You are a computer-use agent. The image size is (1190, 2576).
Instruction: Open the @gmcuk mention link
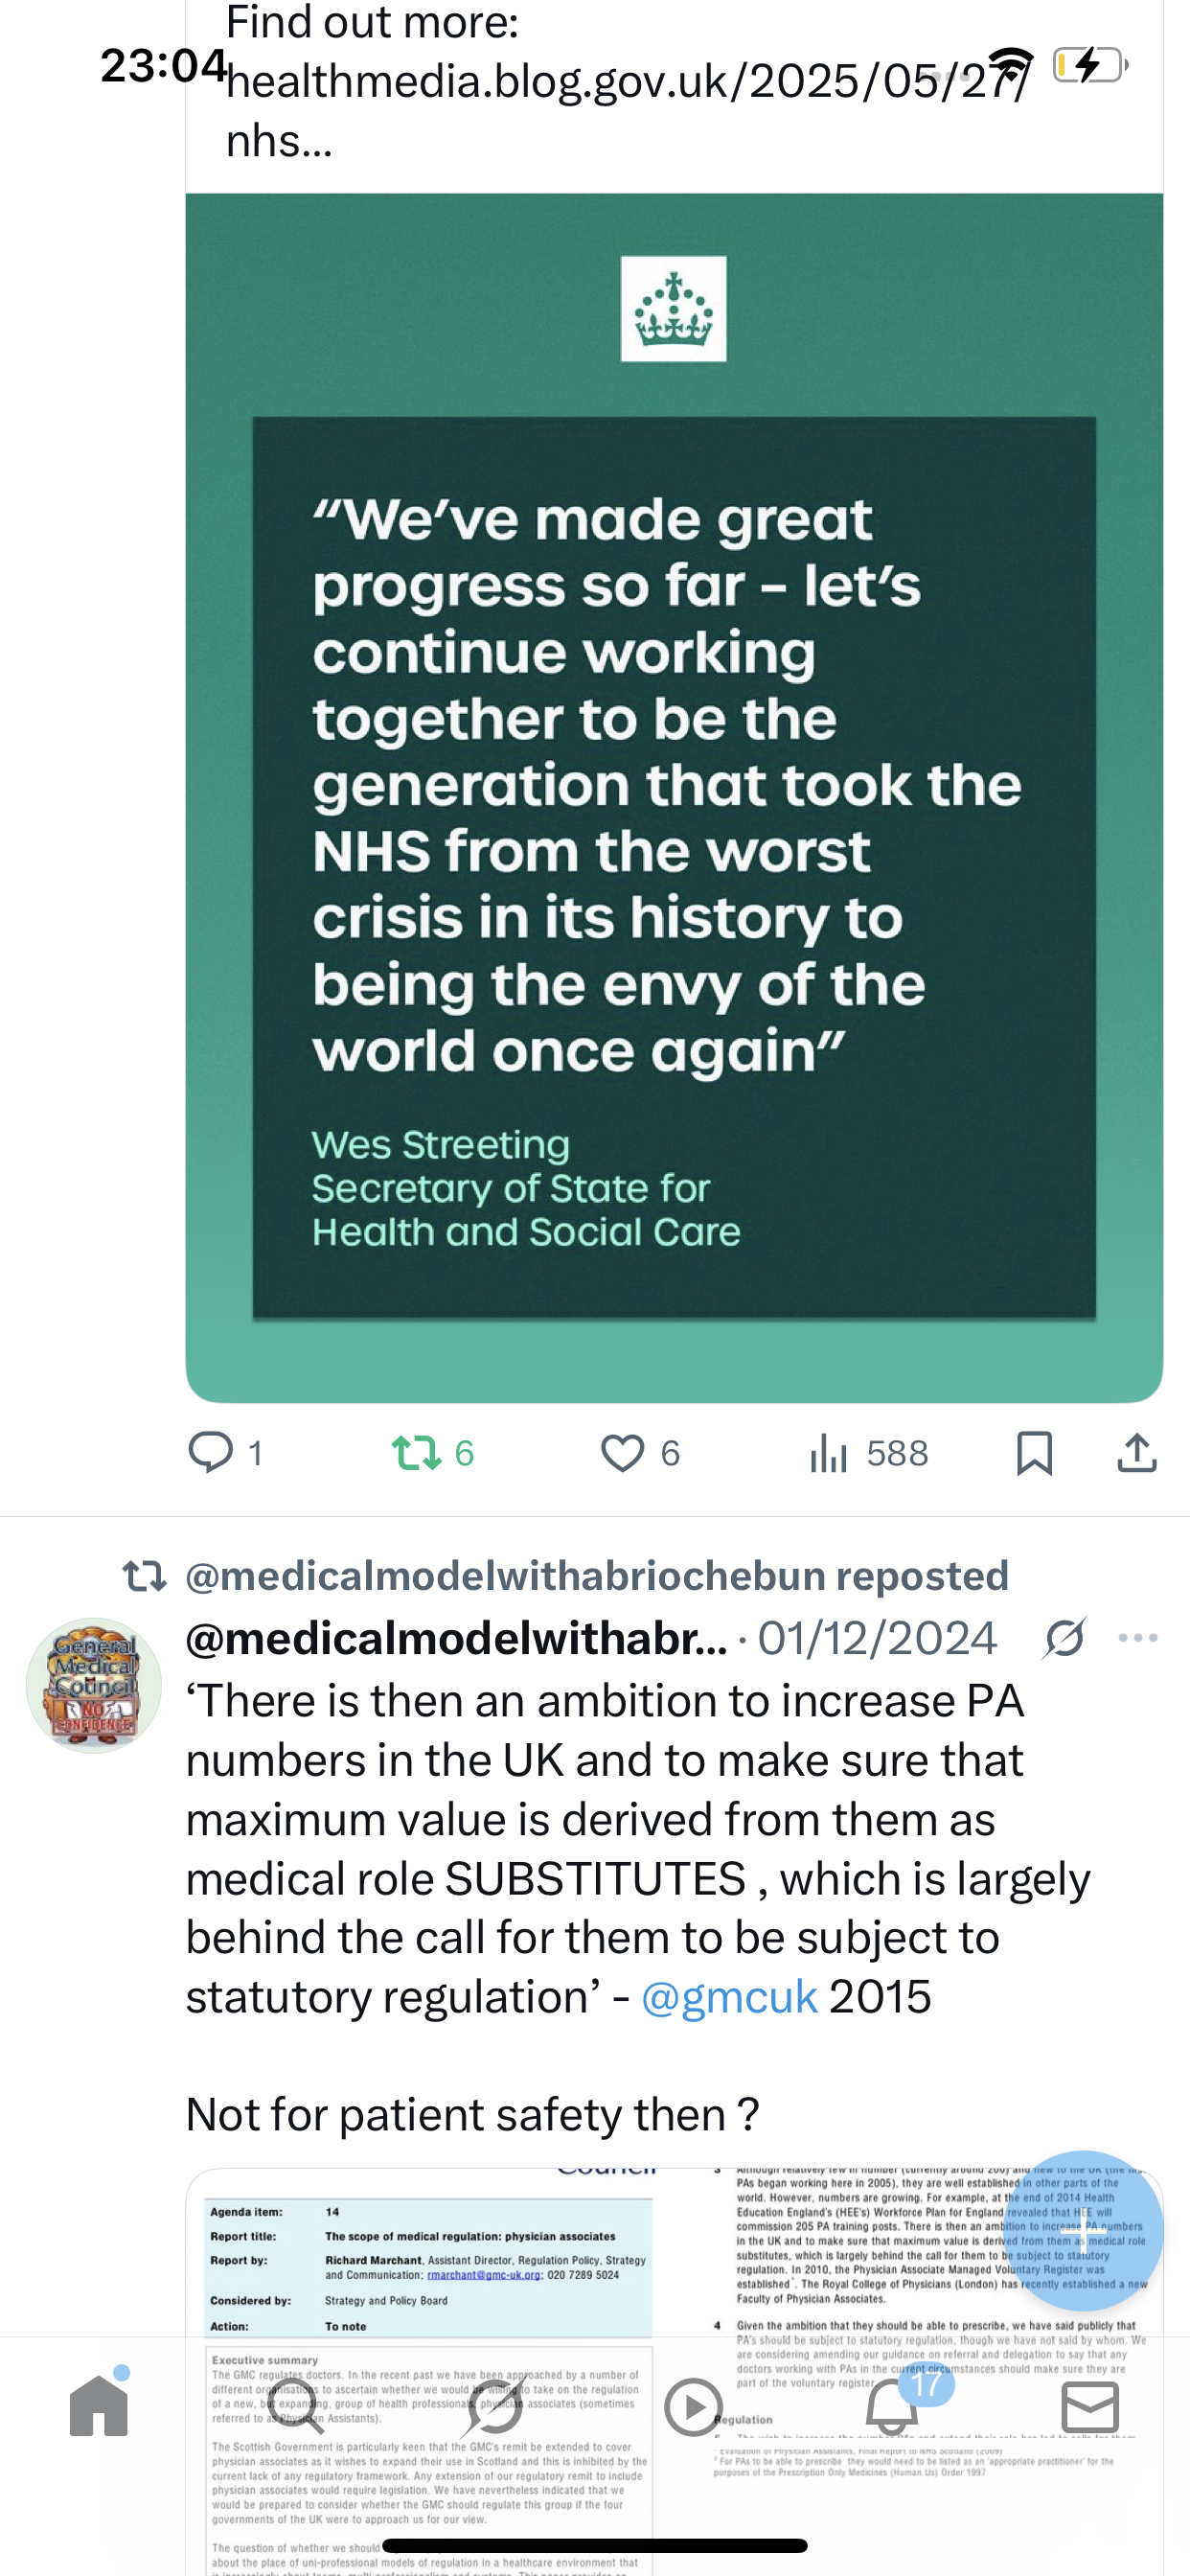point(729,1996)
